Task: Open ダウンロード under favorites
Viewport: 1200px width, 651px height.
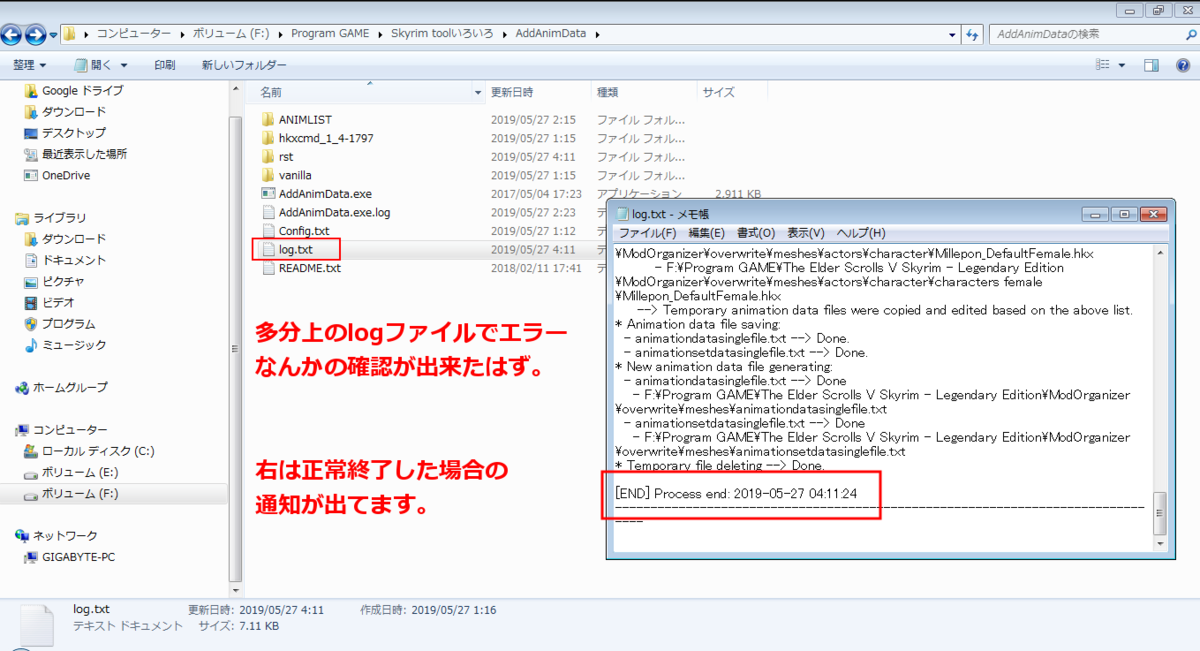Action: (64, 112)
